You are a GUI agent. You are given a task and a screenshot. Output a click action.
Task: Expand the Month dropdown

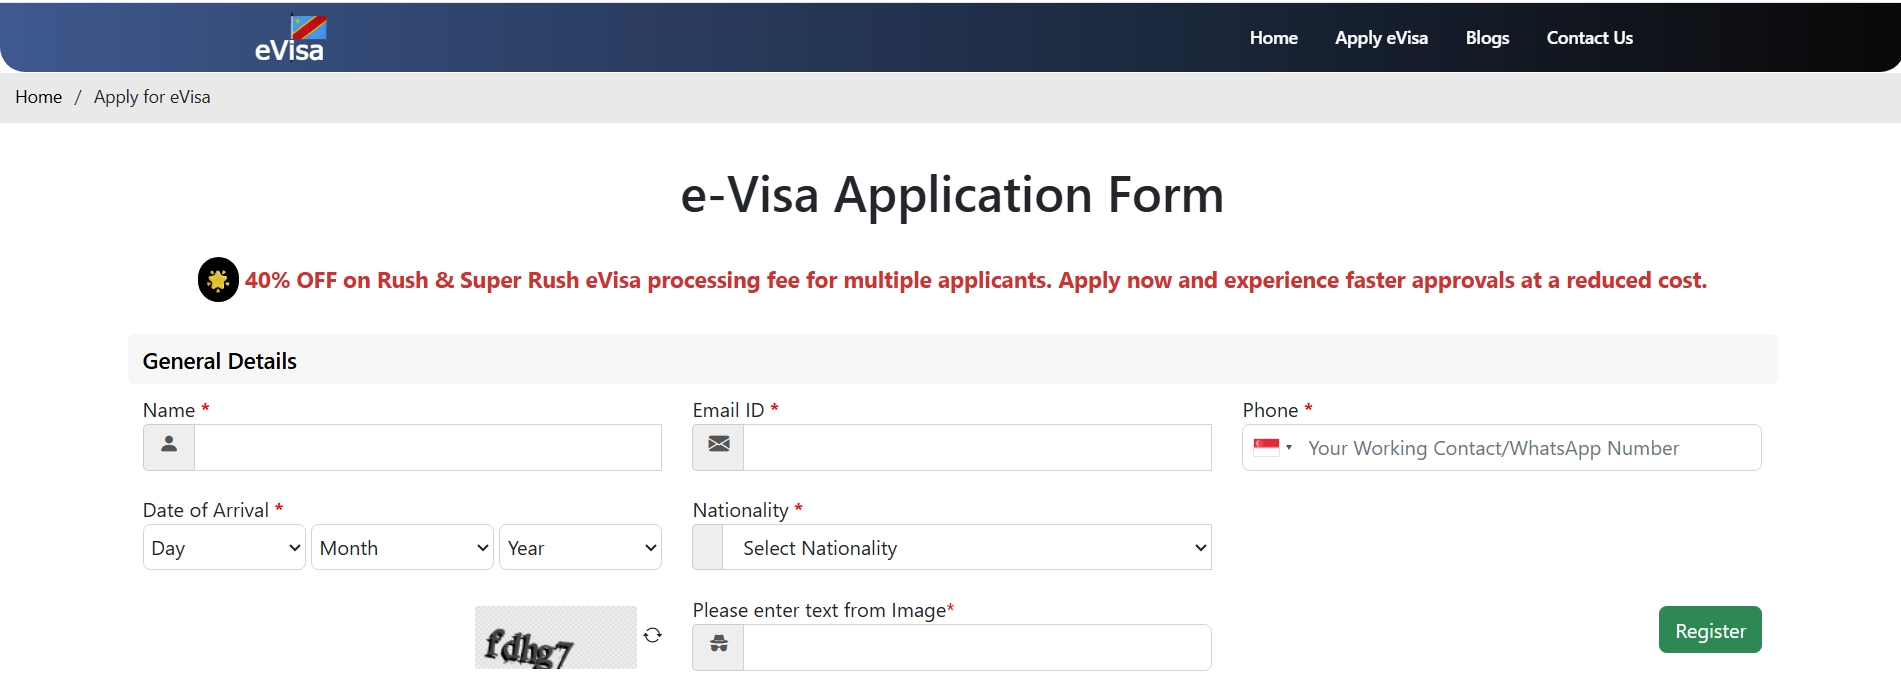[402, 548]
